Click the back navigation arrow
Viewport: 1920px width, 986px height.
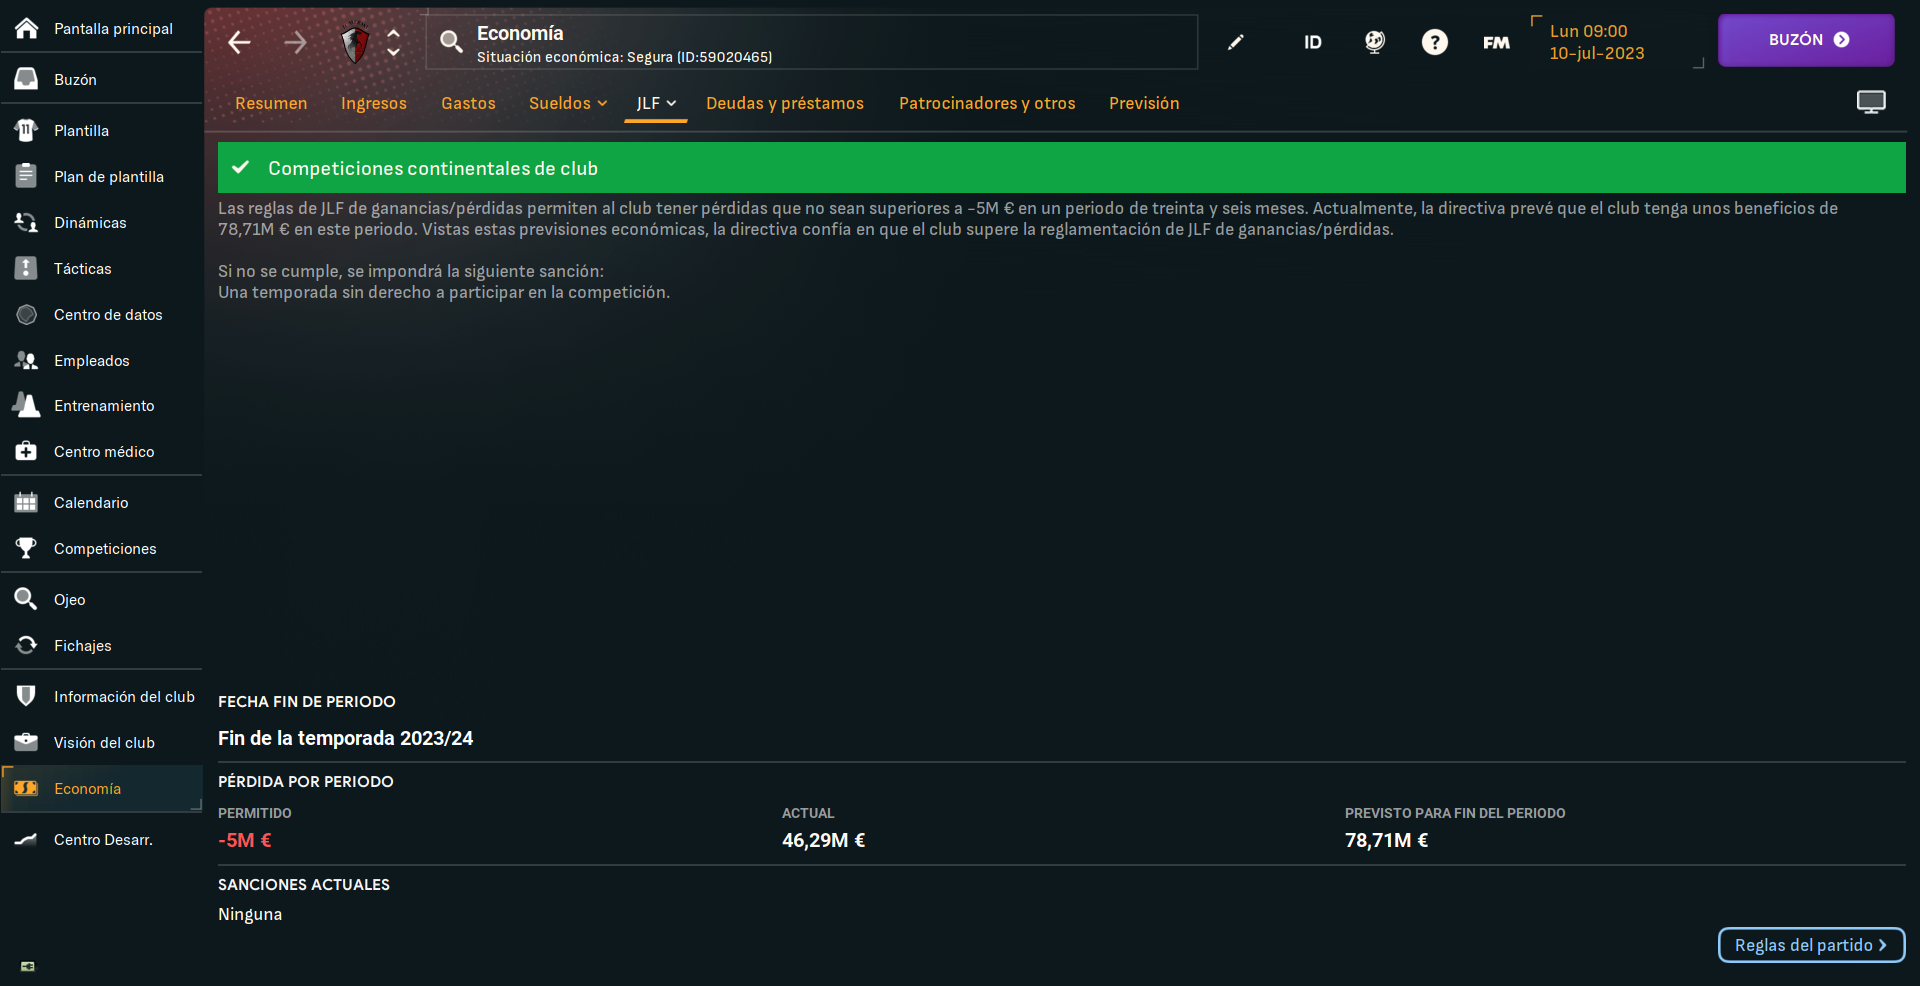[x=239, y=42]
